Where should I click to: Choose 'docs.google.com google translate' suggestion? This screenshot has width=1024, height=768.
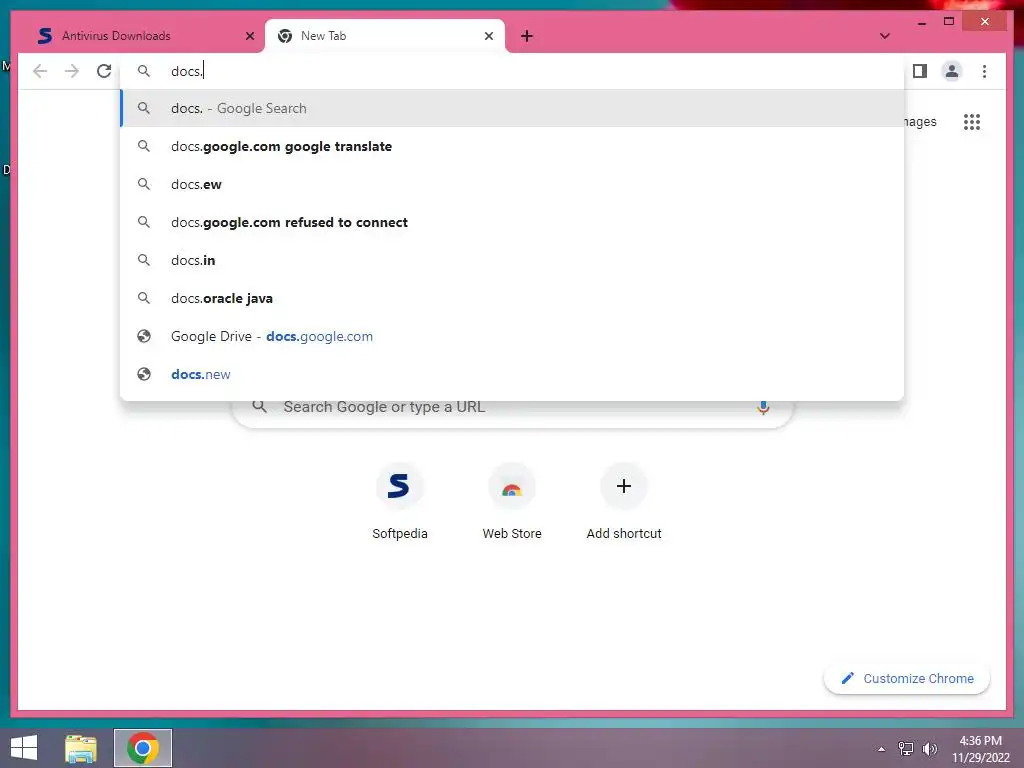513,146
